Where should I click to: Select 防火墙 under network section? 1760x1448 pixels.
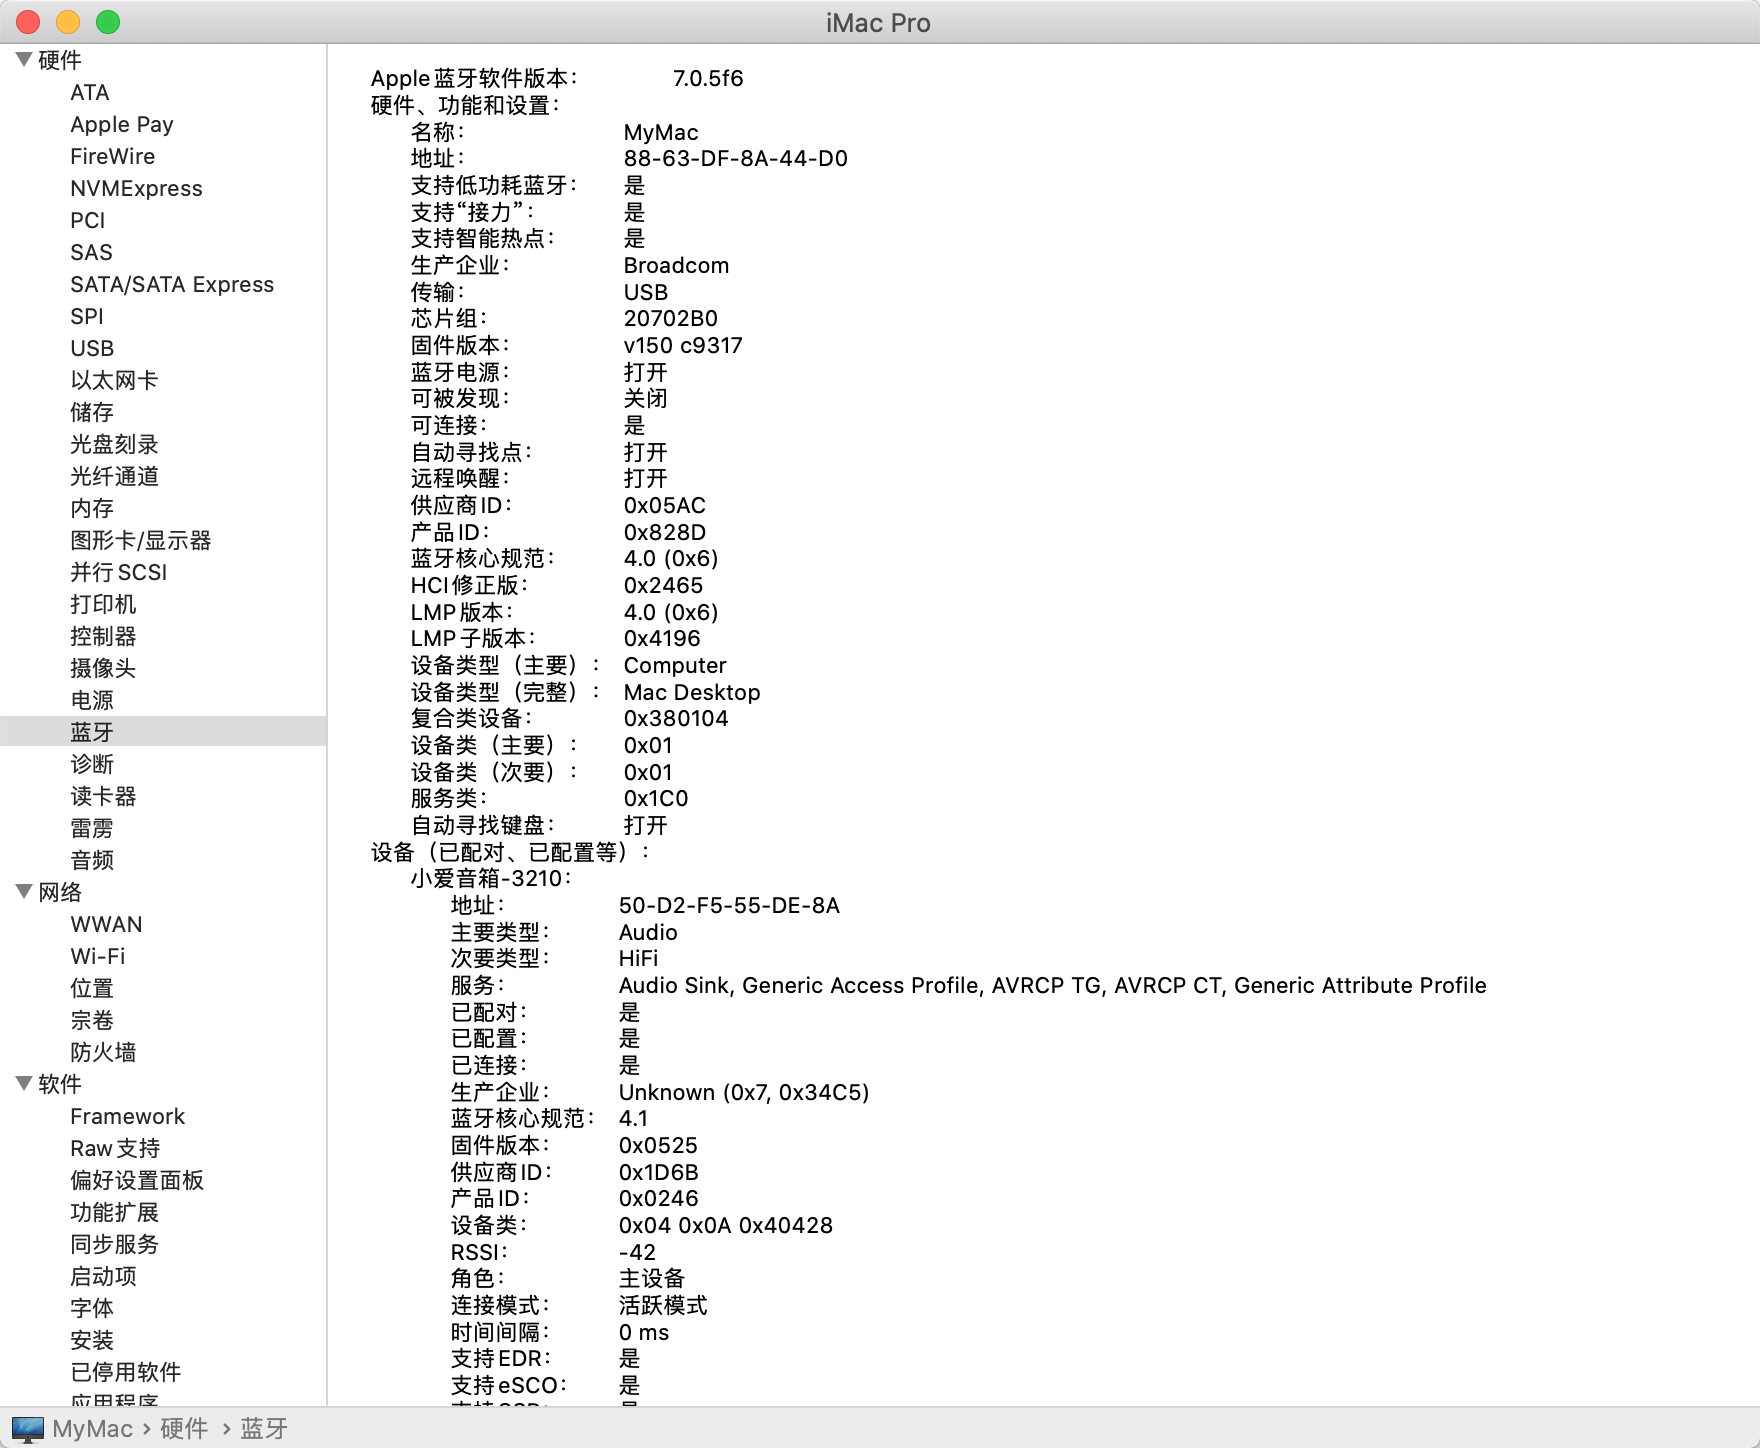pos(103,1052)
